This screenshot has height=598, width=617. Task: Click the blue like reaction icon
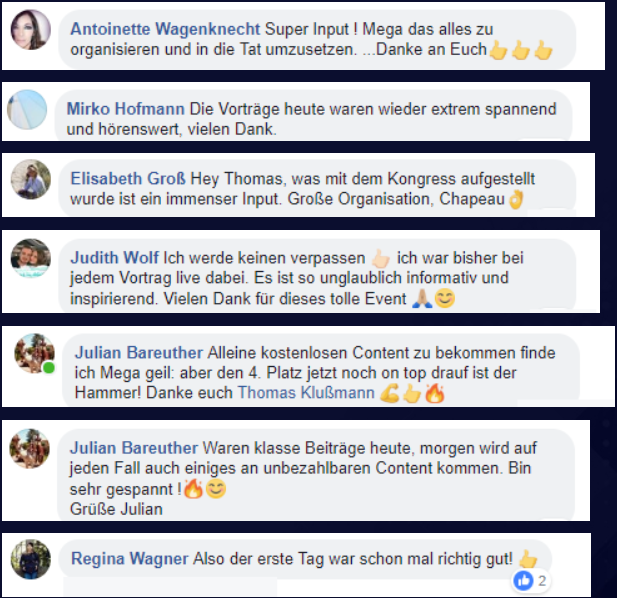click(x=523, y=581)
